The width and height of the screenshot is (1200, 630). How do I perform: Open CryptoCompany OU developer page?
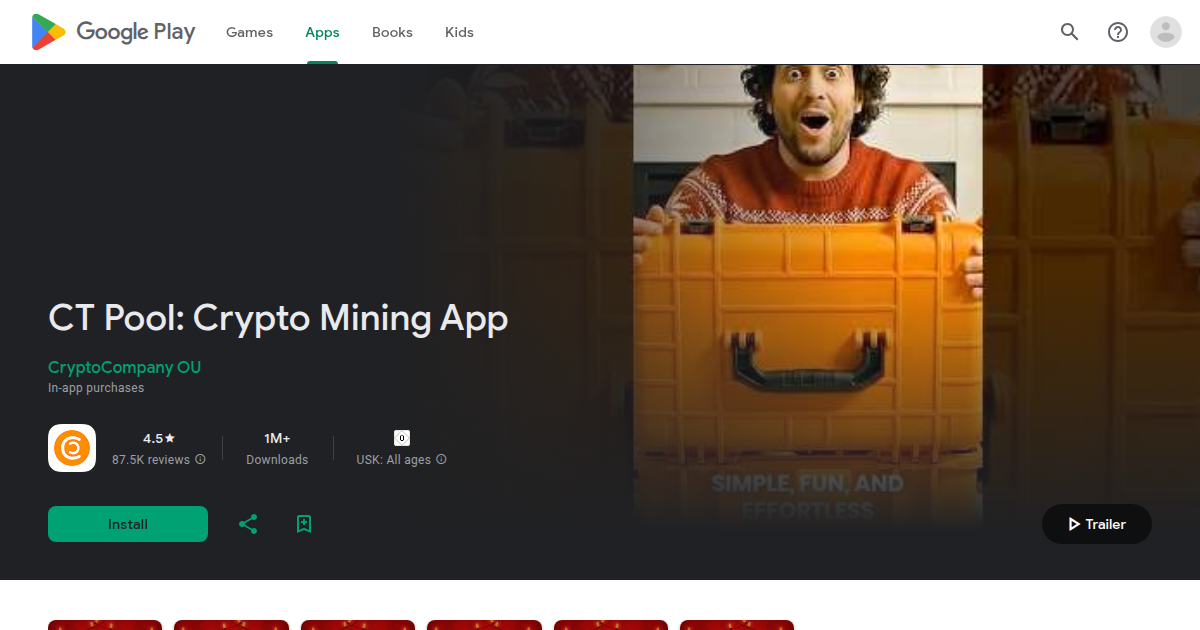[x=124, y=367]
